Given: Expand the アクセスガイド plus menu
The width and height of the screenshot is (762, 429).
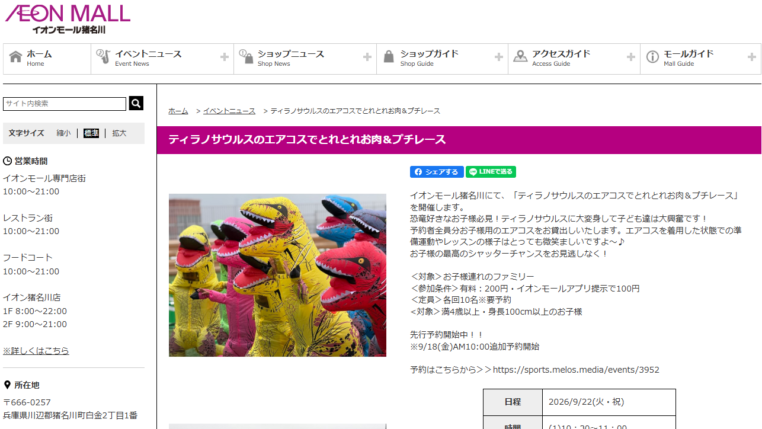Looking at the screenshot, I should coord(631,57).
